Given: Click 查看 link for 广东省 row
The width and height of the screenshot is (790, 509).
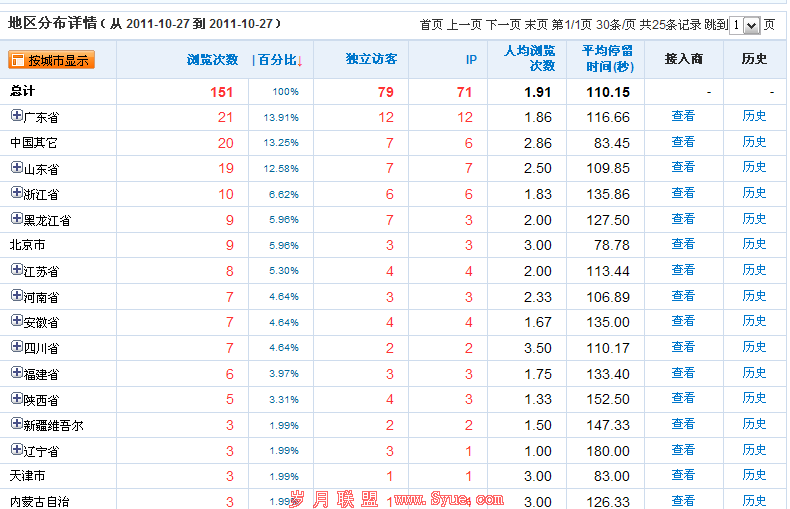Looking at the screenshot, I should point(683,116).
